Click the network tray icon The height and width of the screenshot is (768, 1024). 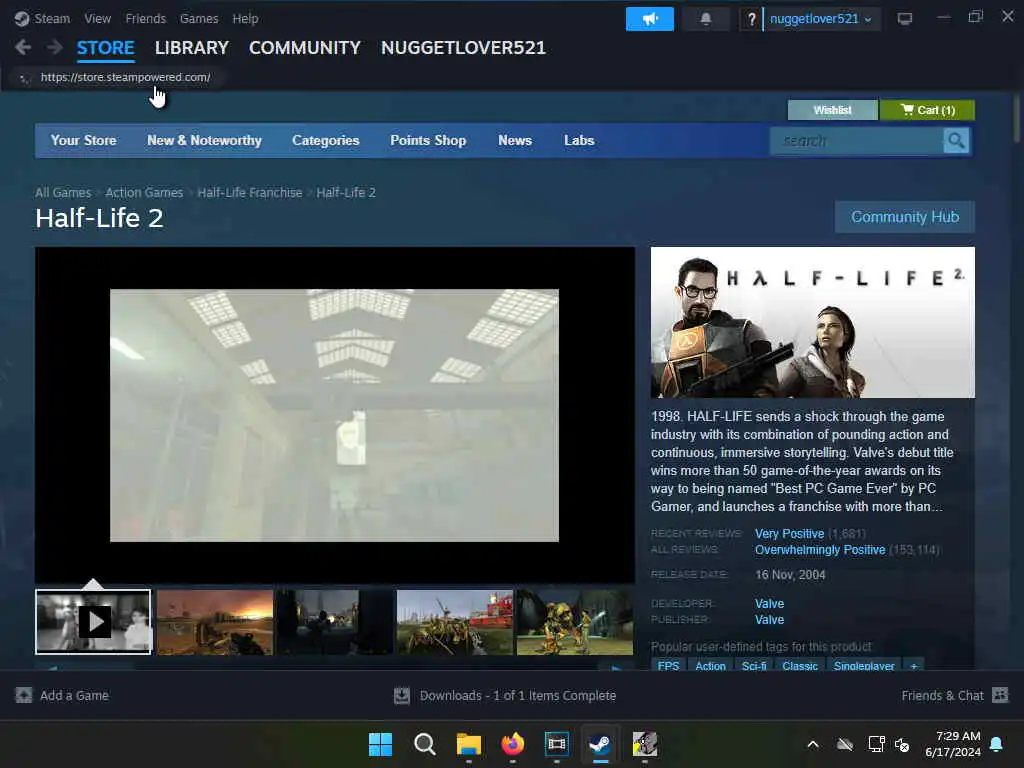pyautogui.click(x=876, y=744)
